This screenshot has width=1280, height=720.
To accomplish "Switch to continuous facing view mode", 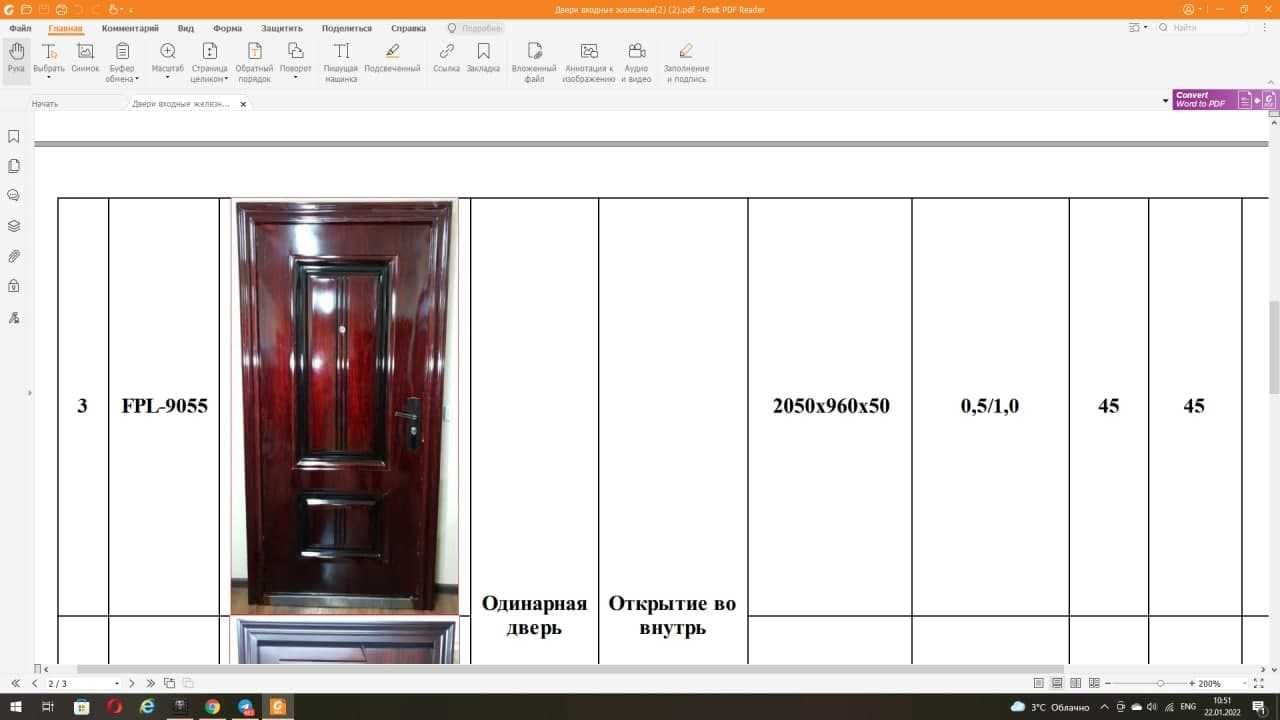I will (1093, 683).
